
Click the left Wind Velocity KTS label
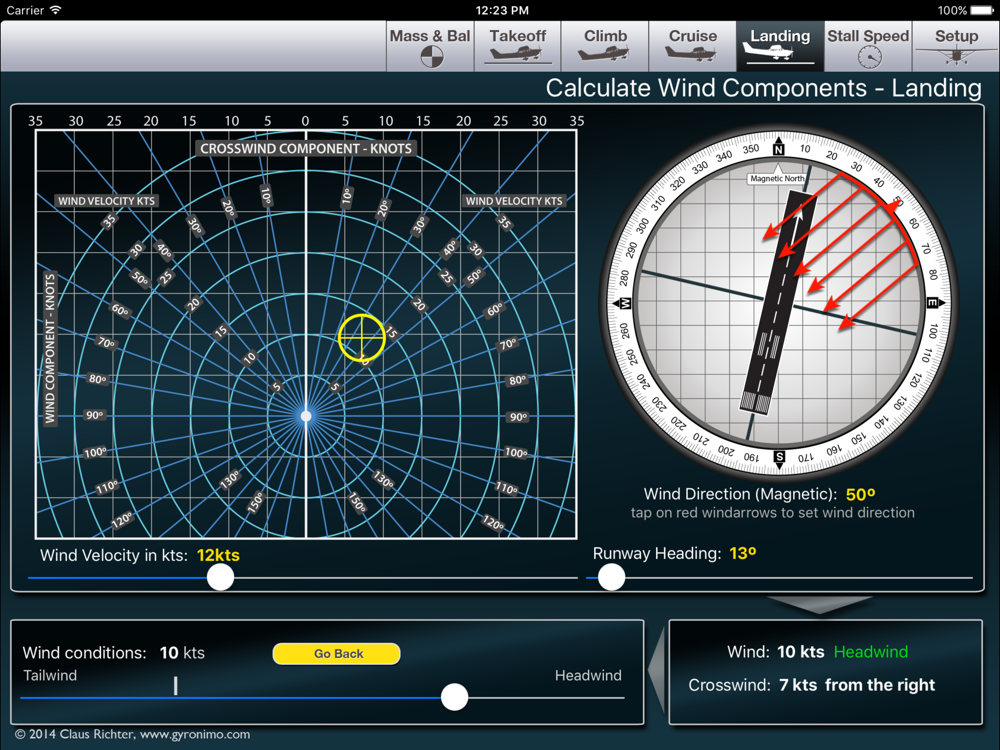point(106,201)
